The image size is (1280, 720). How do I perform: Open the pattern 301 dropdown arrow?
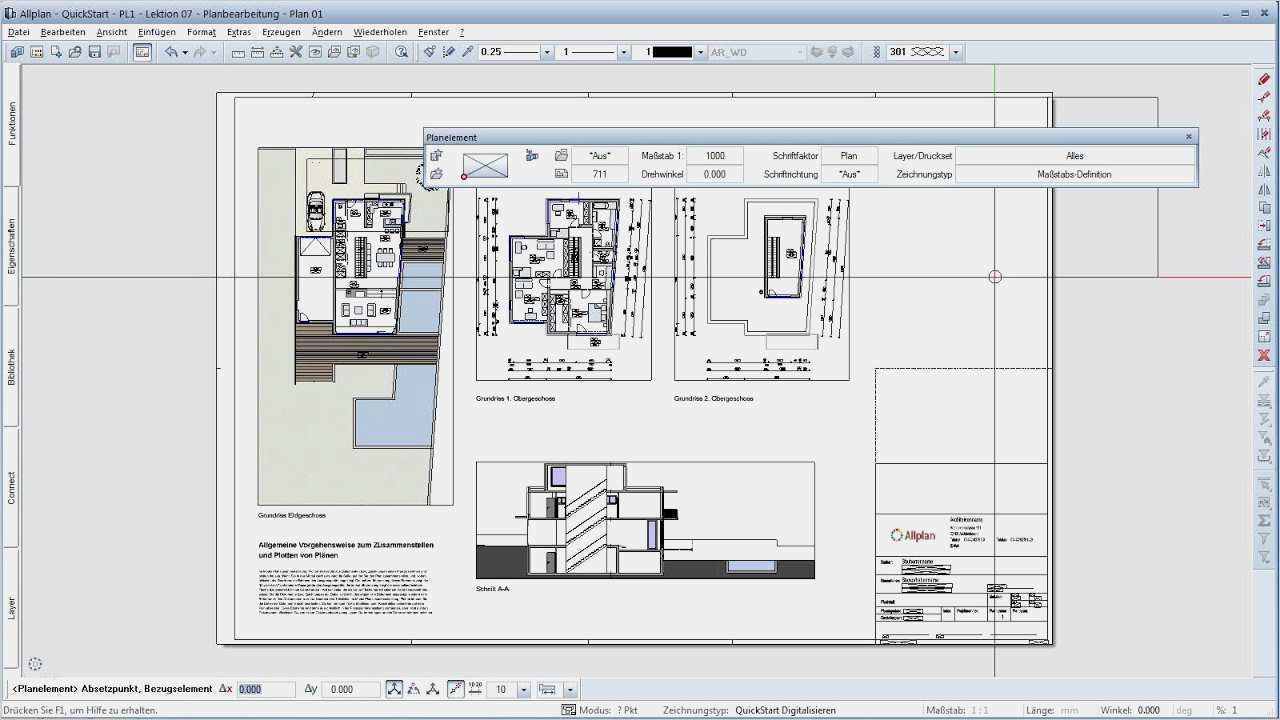tap(956, 52)
